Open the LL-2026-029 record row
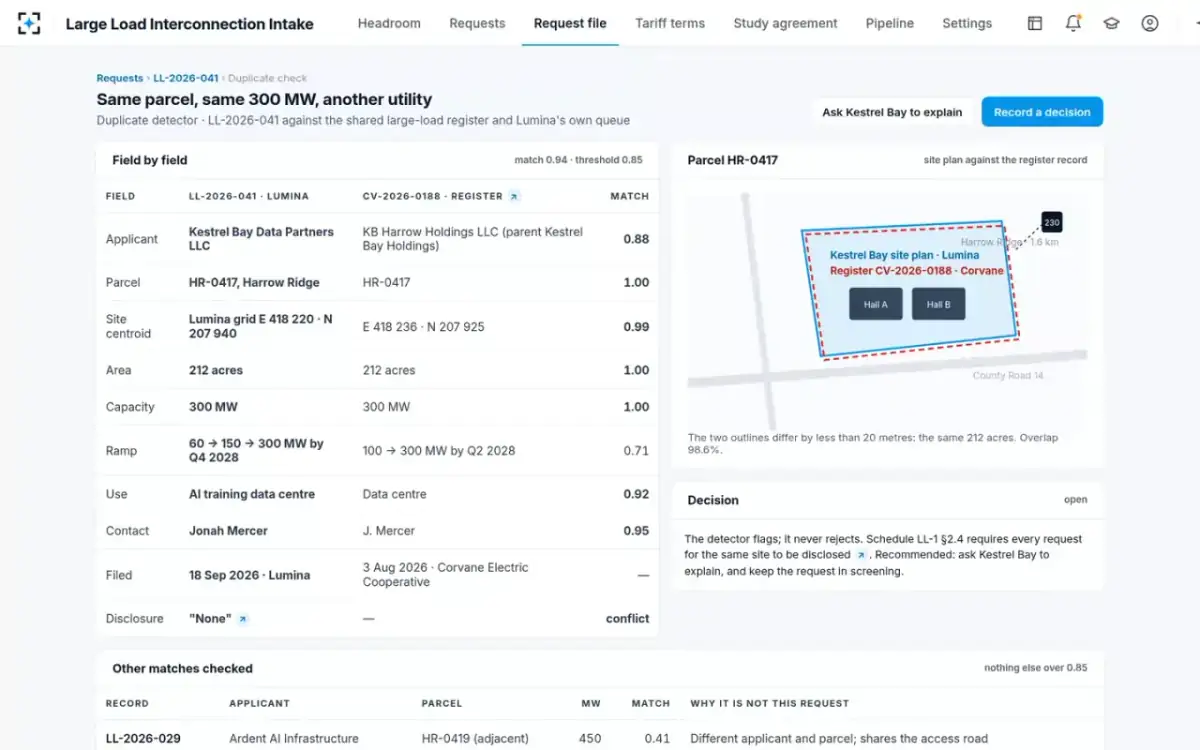The image size is (1200, 750). pyautogui.click(x=600, y=739)
